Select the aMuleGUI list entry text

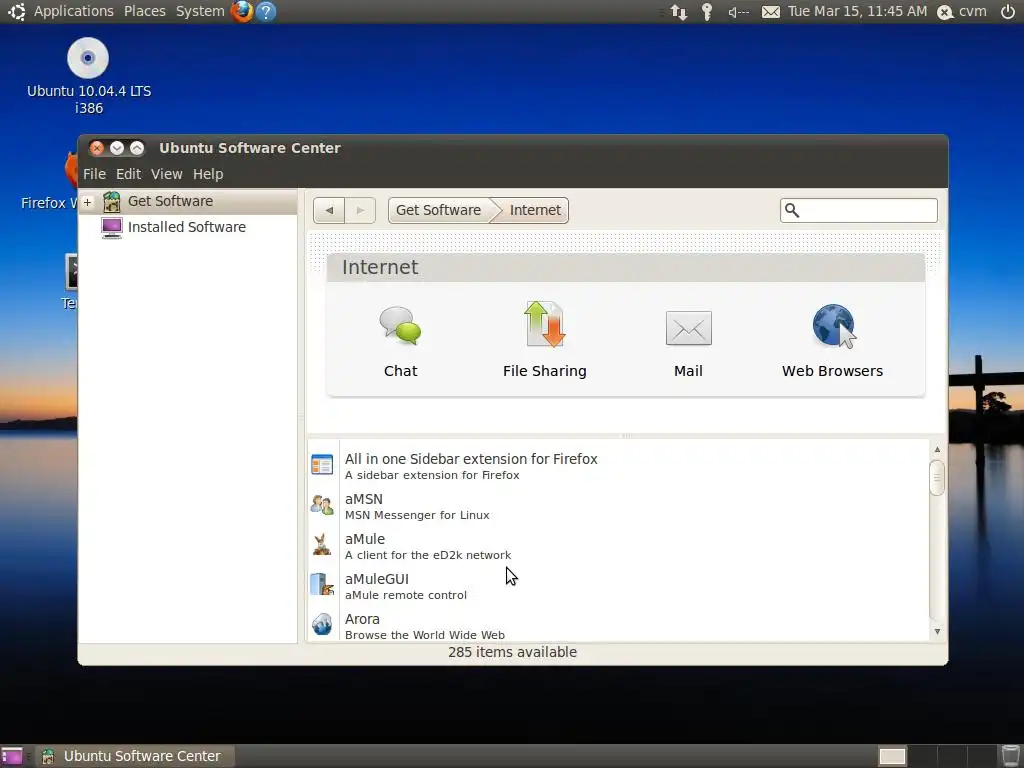[x=377, y=579]
